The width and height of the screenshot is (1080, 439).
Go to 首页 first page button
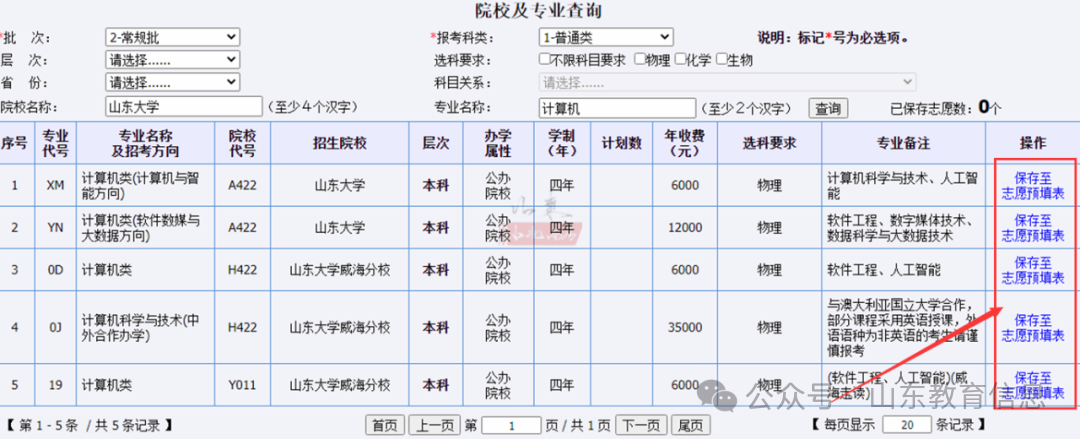pyautogui.click(x=384, y=425)
